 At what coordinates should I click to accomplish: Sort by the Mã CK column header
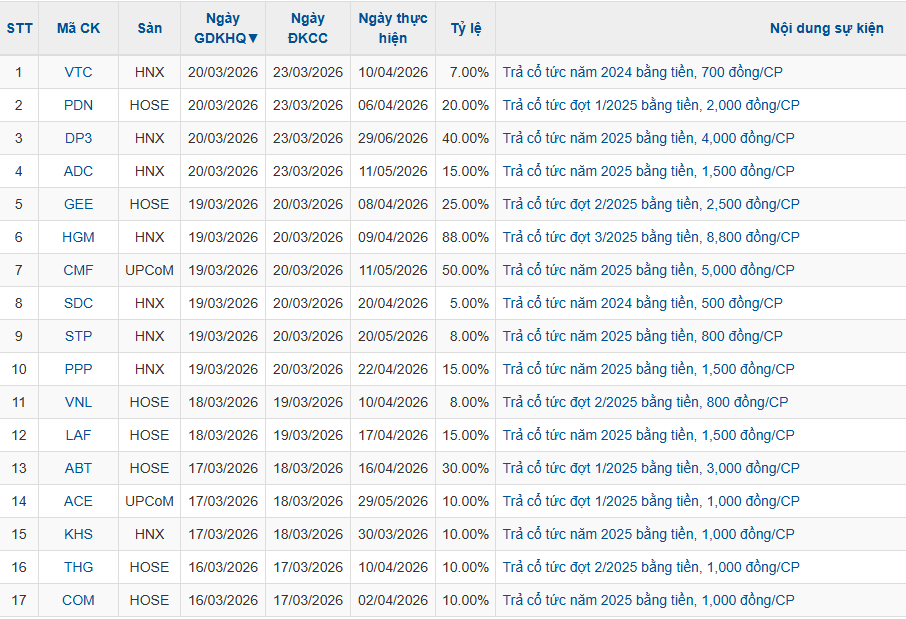(78, 28)
